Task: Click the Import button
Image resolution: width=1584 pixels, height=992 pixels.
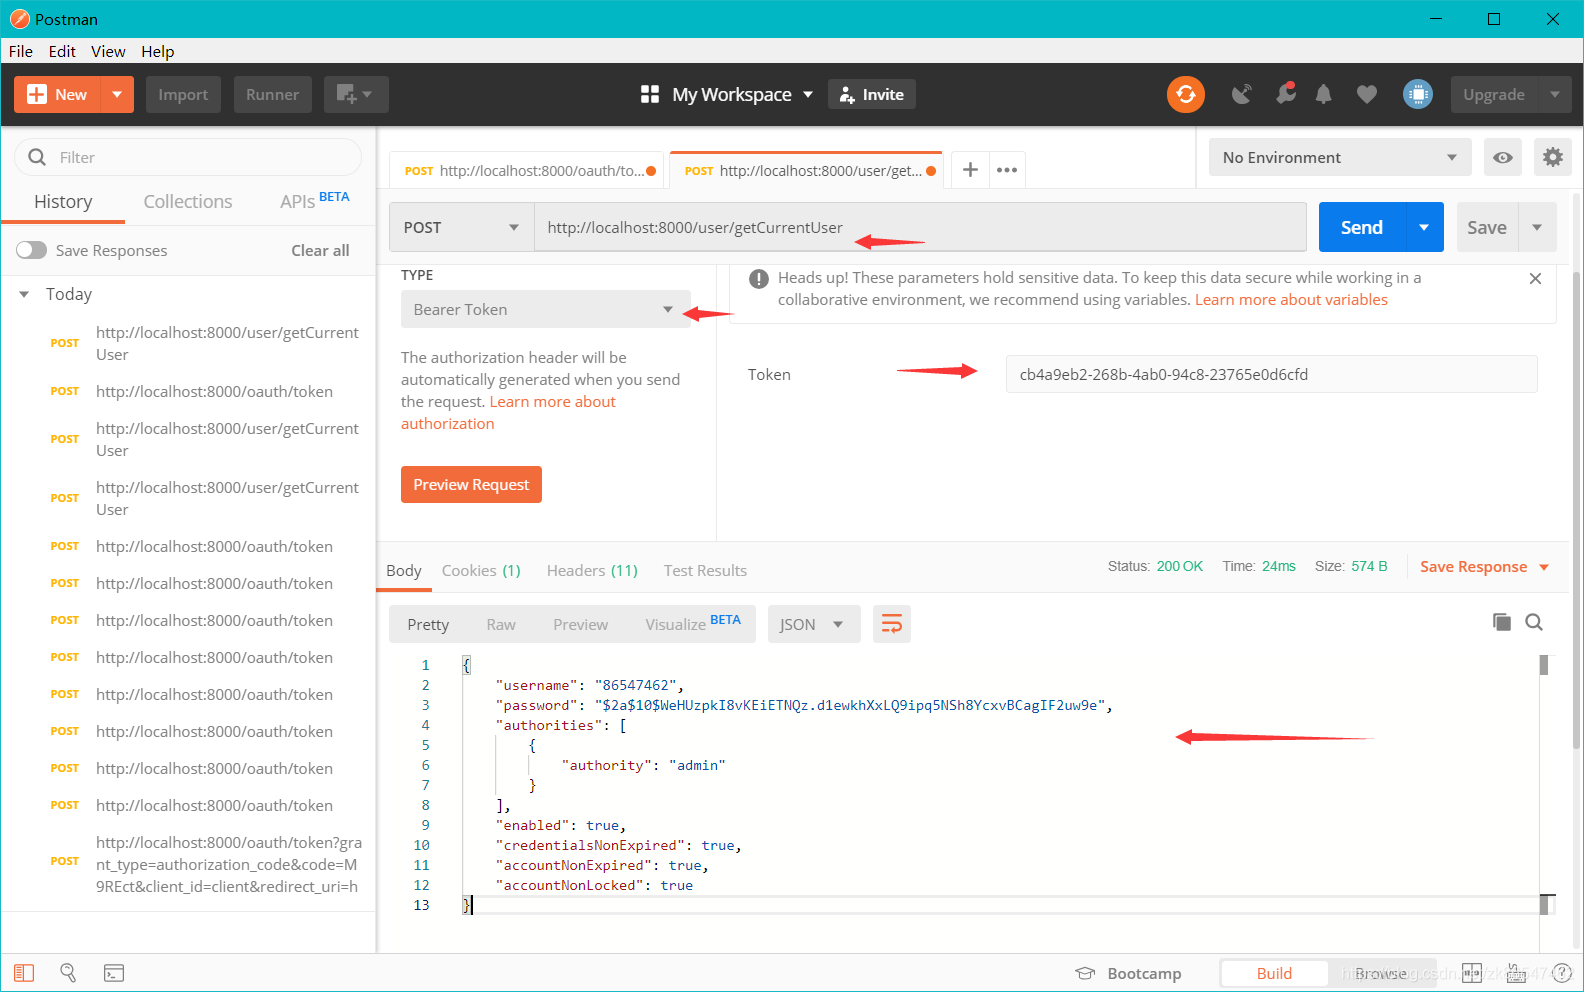Action: coord(183,94)
